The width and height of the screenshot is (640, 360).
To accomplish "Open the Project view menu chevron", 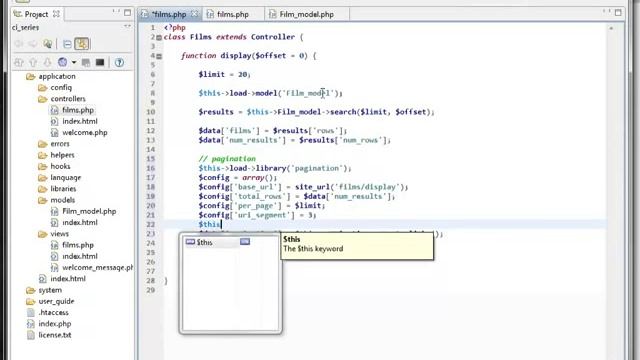I will click(x=127, y=27).
